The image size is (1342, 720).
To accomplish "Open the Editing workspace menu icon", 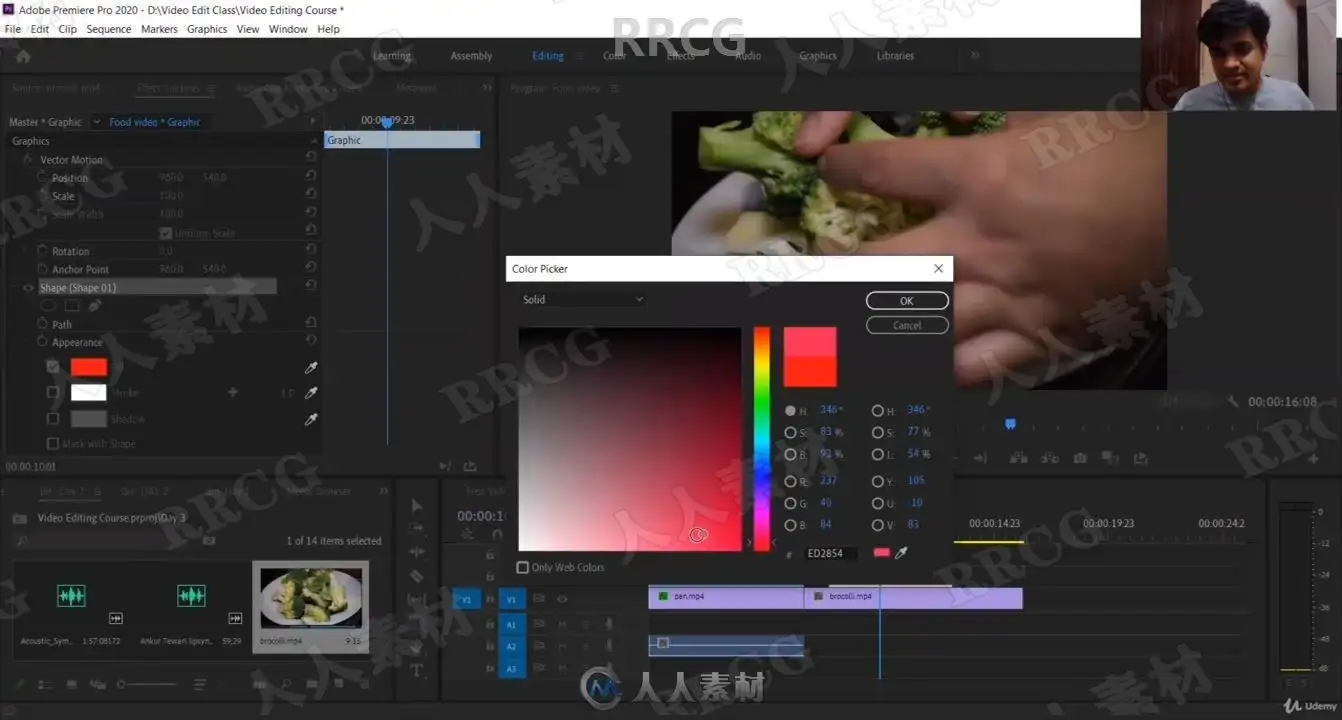I will point(579,56).
